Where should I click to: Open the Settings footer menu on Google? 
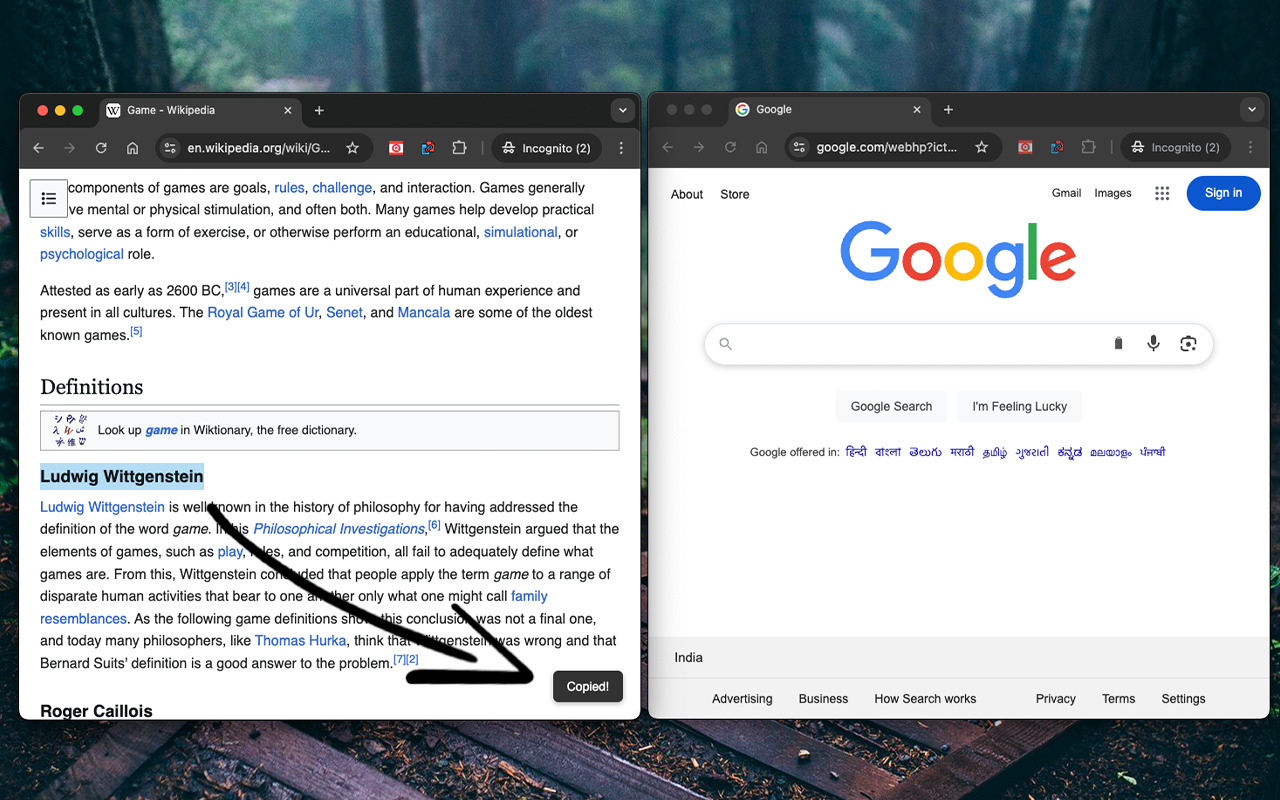(x=1183, y=699)
